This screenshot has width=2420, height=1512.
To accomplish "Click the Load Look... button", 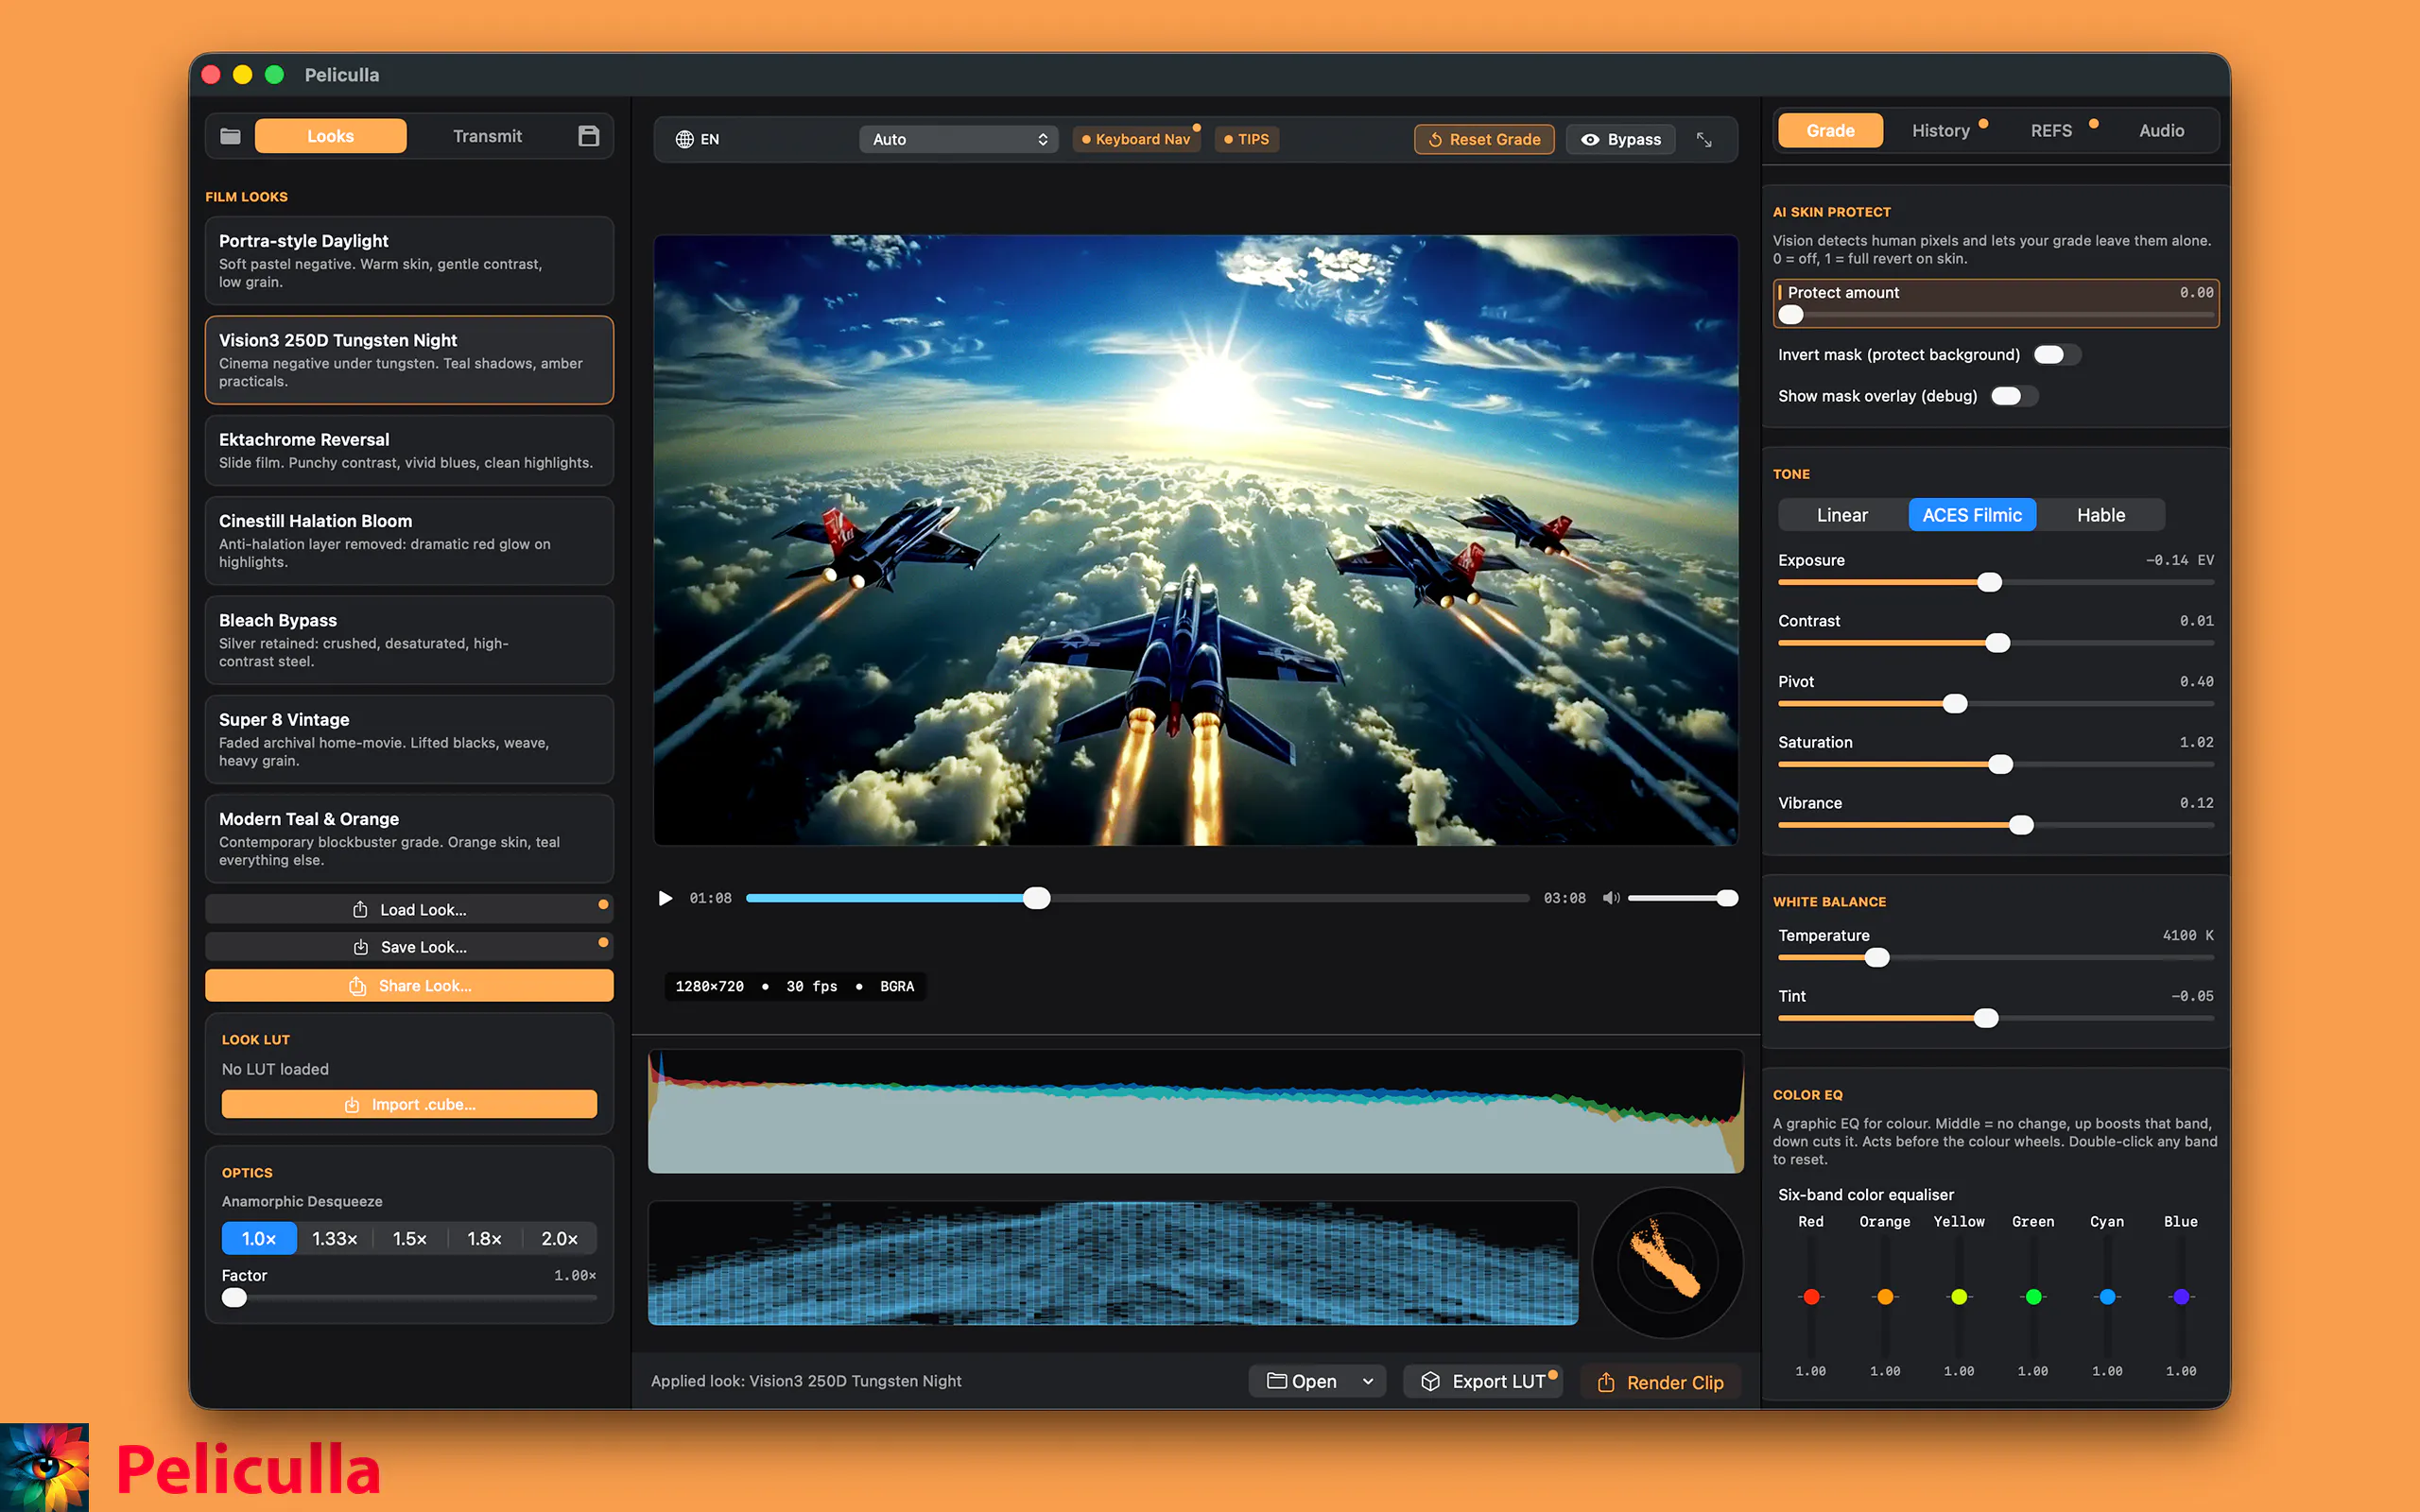I will (x=409, y=909).
